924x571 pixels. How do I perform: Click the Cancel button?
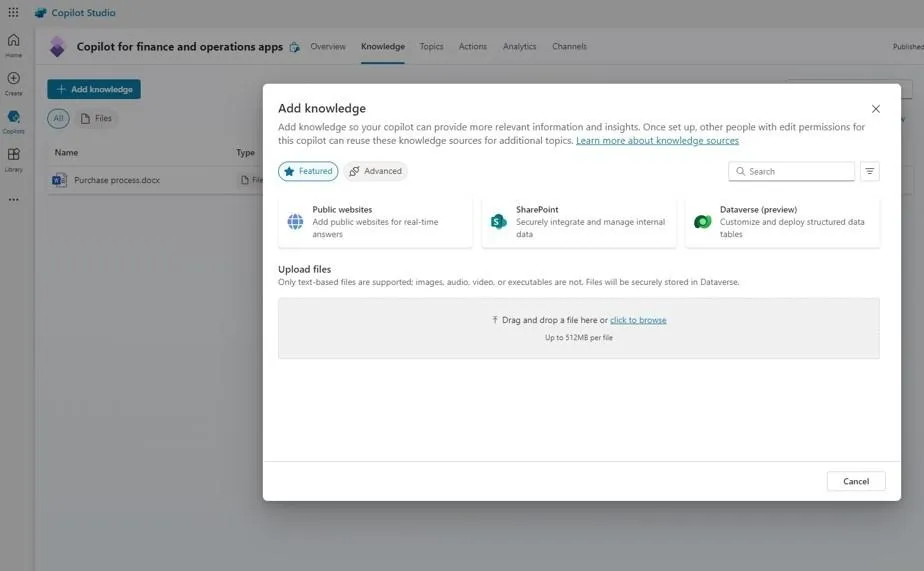pyautogui.click(x=856, y=481)
